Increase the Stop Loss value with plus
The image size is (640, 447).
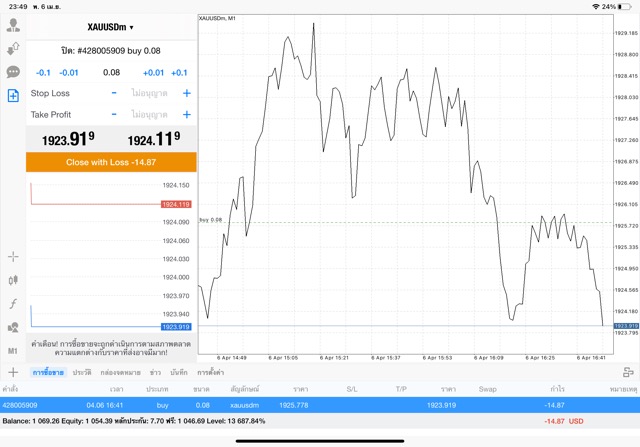pos(186,93)
